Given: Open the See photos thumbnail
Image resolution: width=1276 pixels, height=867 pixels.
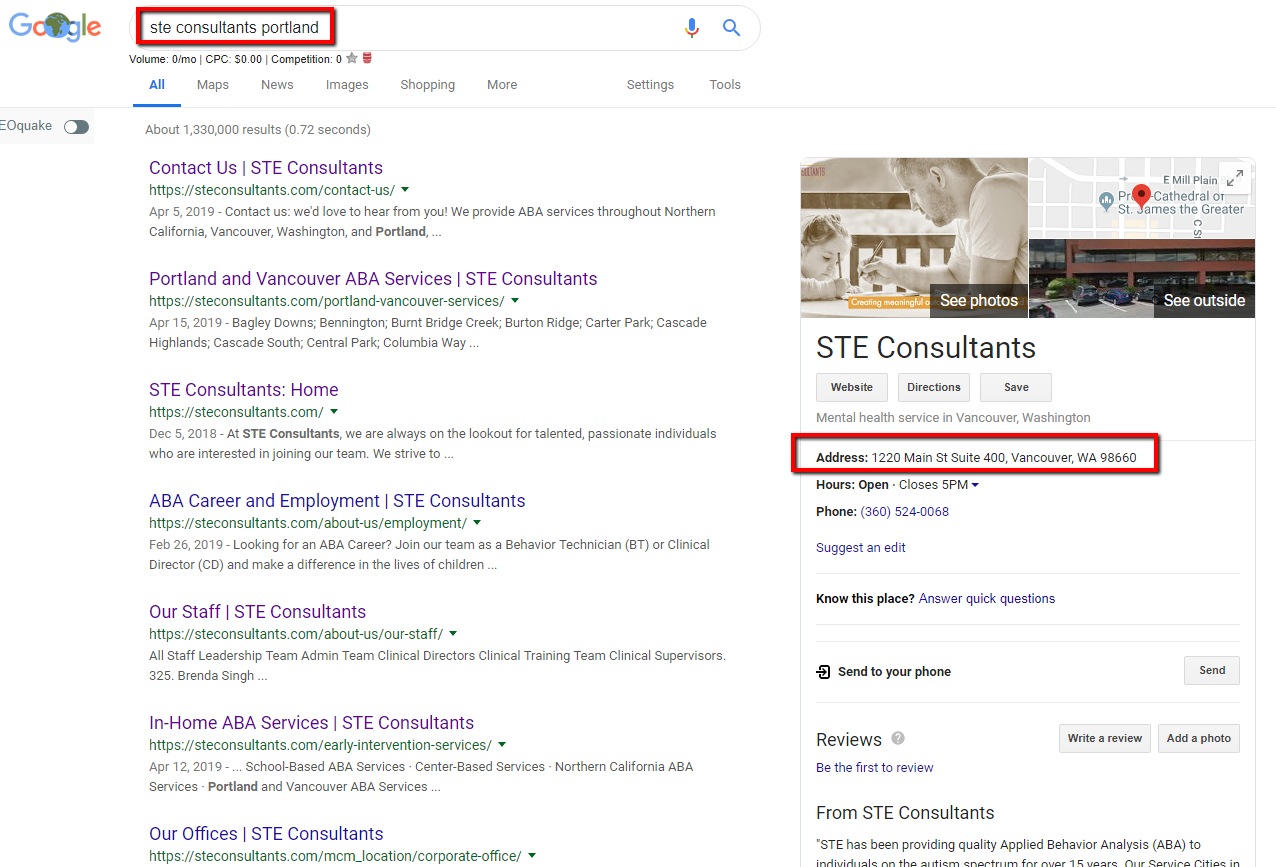Looking at the screenshot, I should tap(914, 238).
